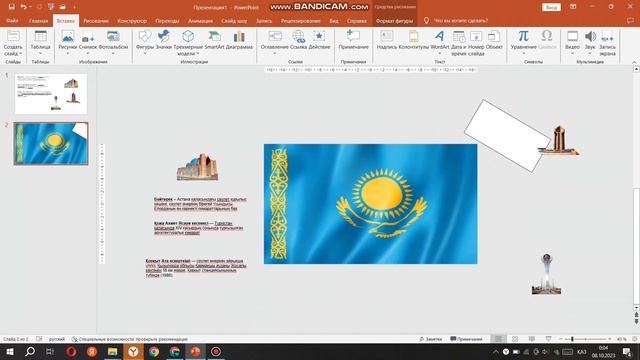The height and width of the screenshot is (360, 640).
Task: Click the PowerPoint taskbar icon
Action: (x=195, y=351)
